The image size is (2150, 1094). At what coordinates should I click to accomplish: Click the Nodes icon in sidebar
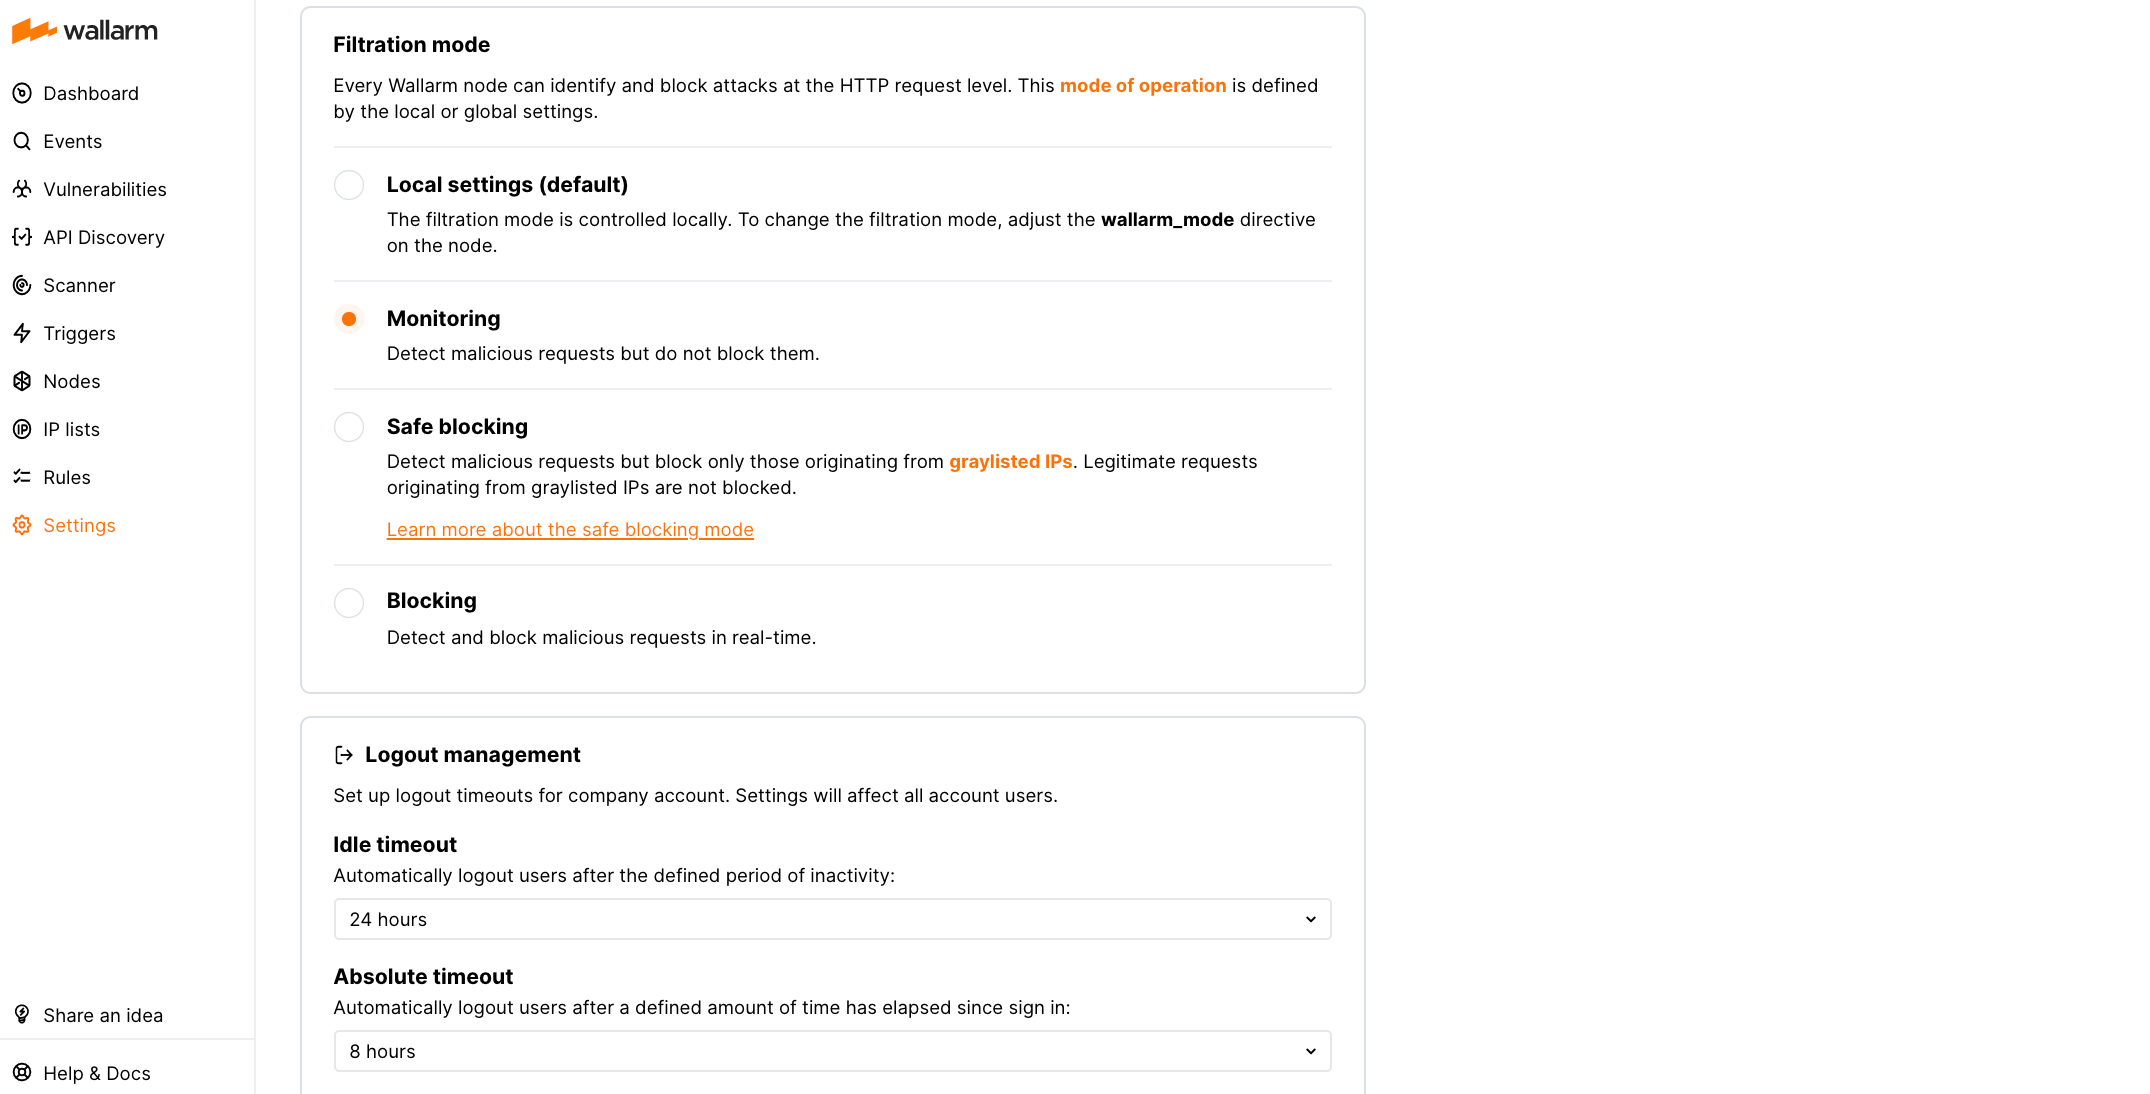[x=22, y=381]
